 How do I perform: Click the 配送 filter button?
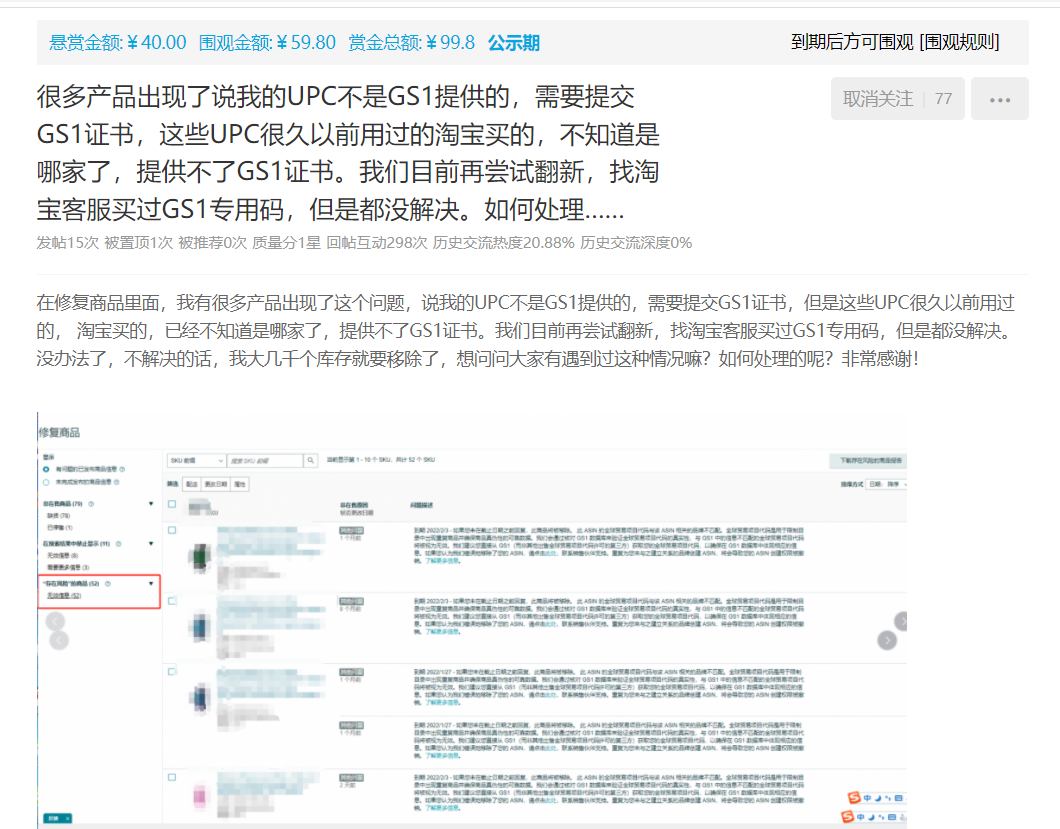(x=192, y=484)
